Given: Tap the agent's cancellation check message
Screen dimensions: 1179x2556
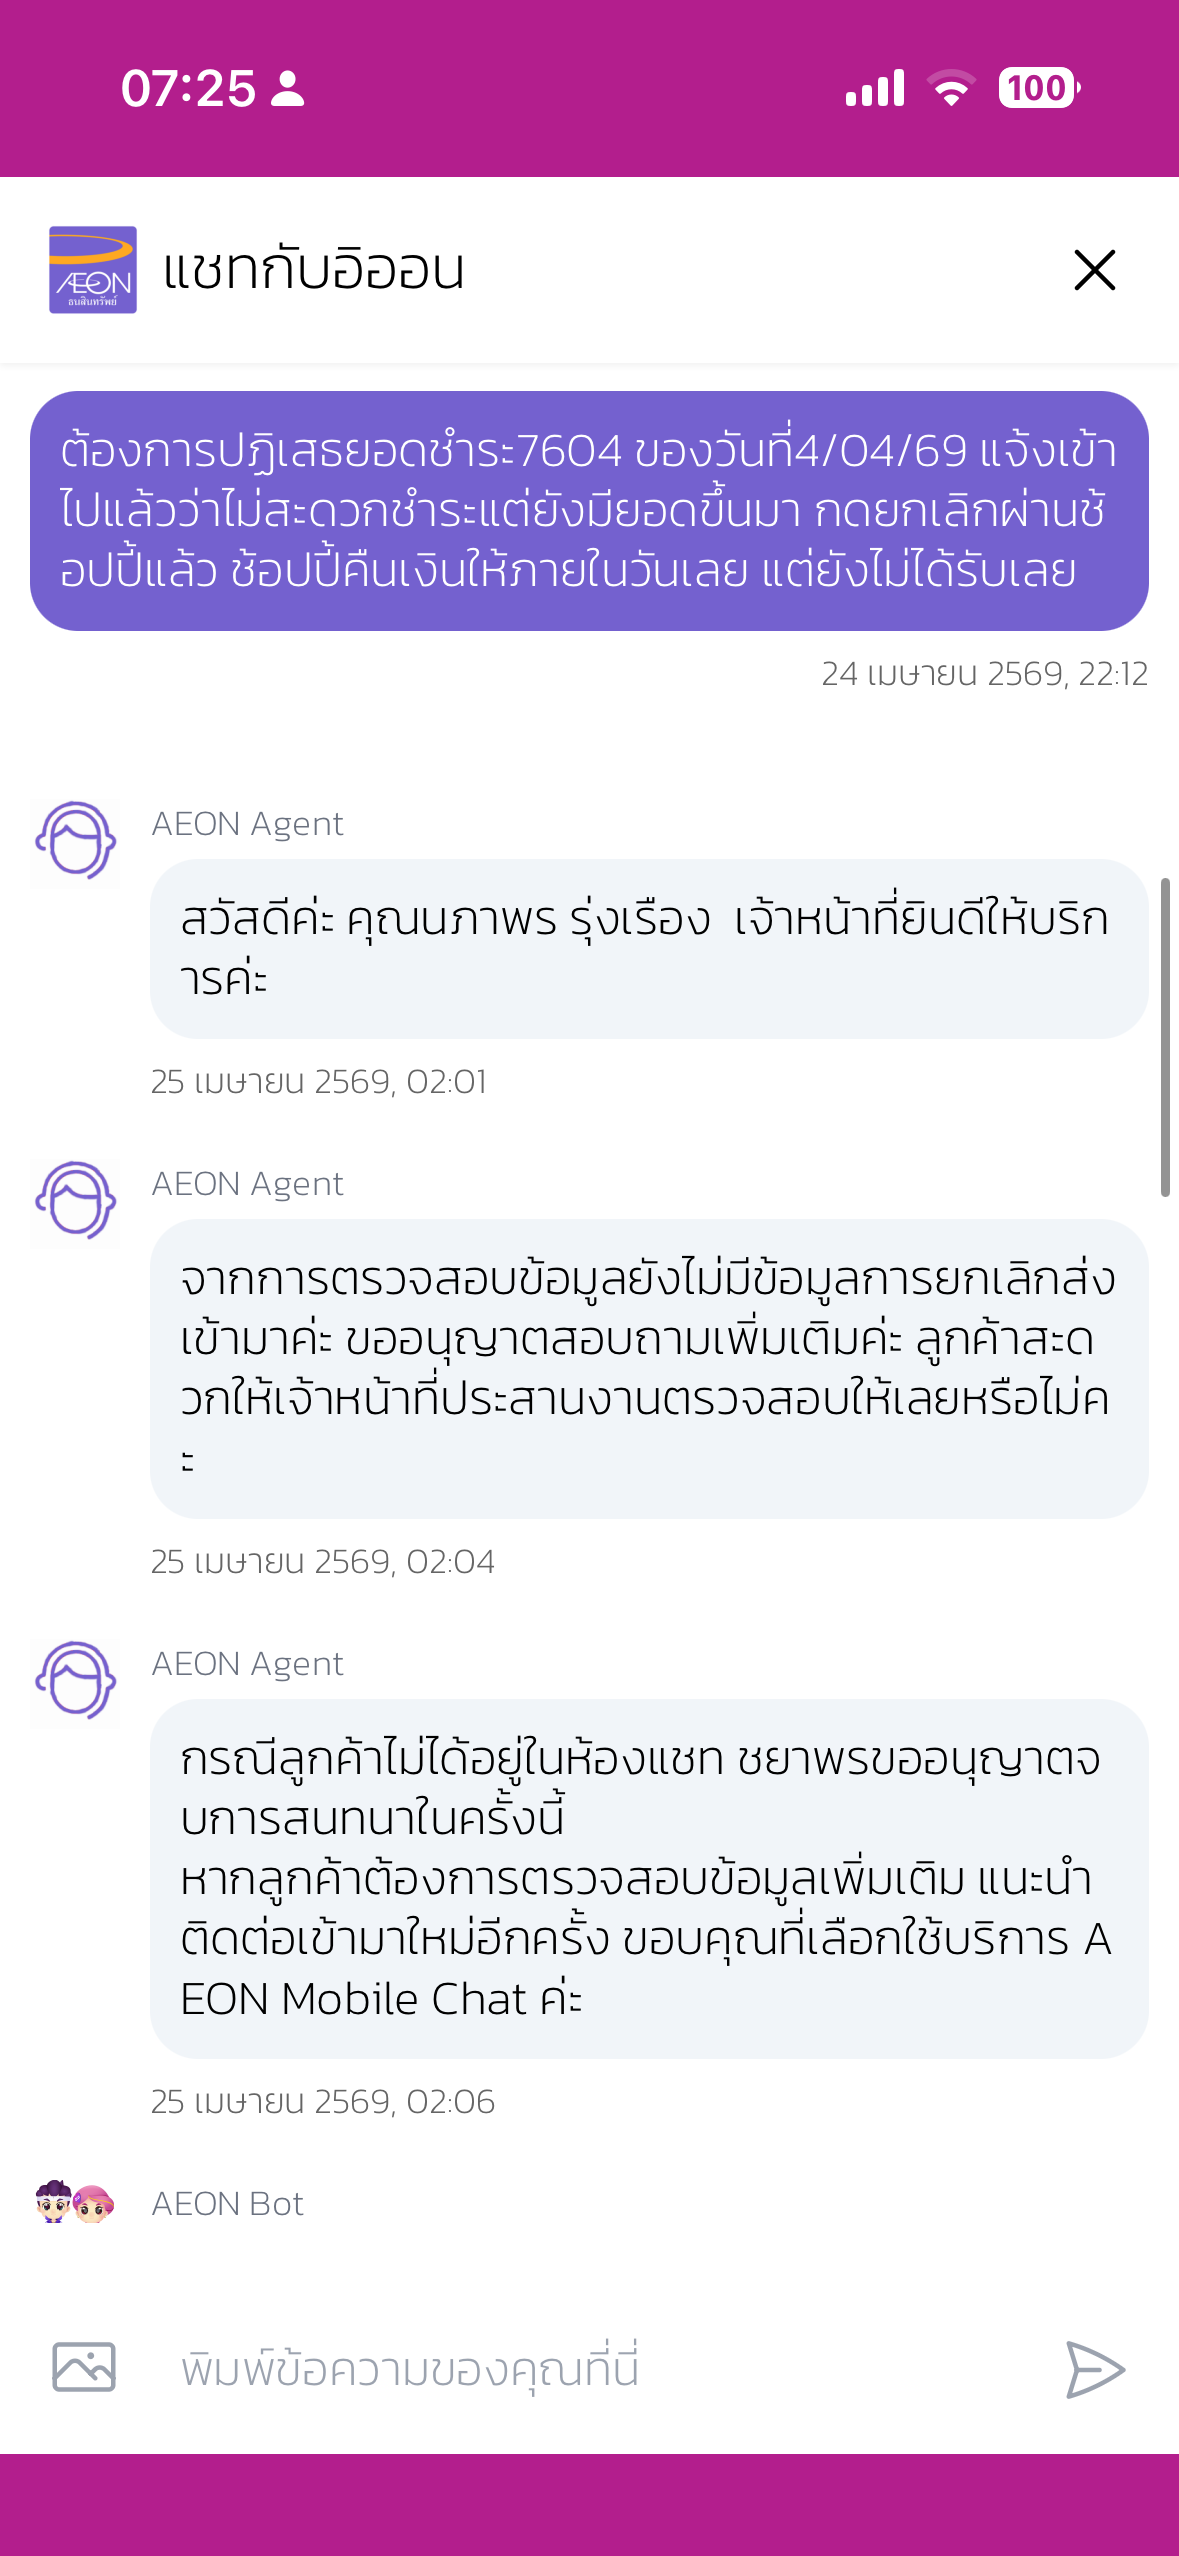Looking at the screenshot, I should click(648, 1368).
